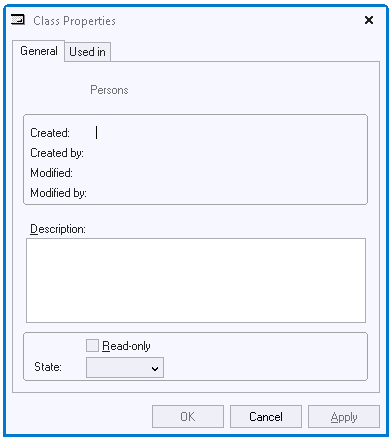
Task: Open the Used in tab
Action: click(87, 52)
